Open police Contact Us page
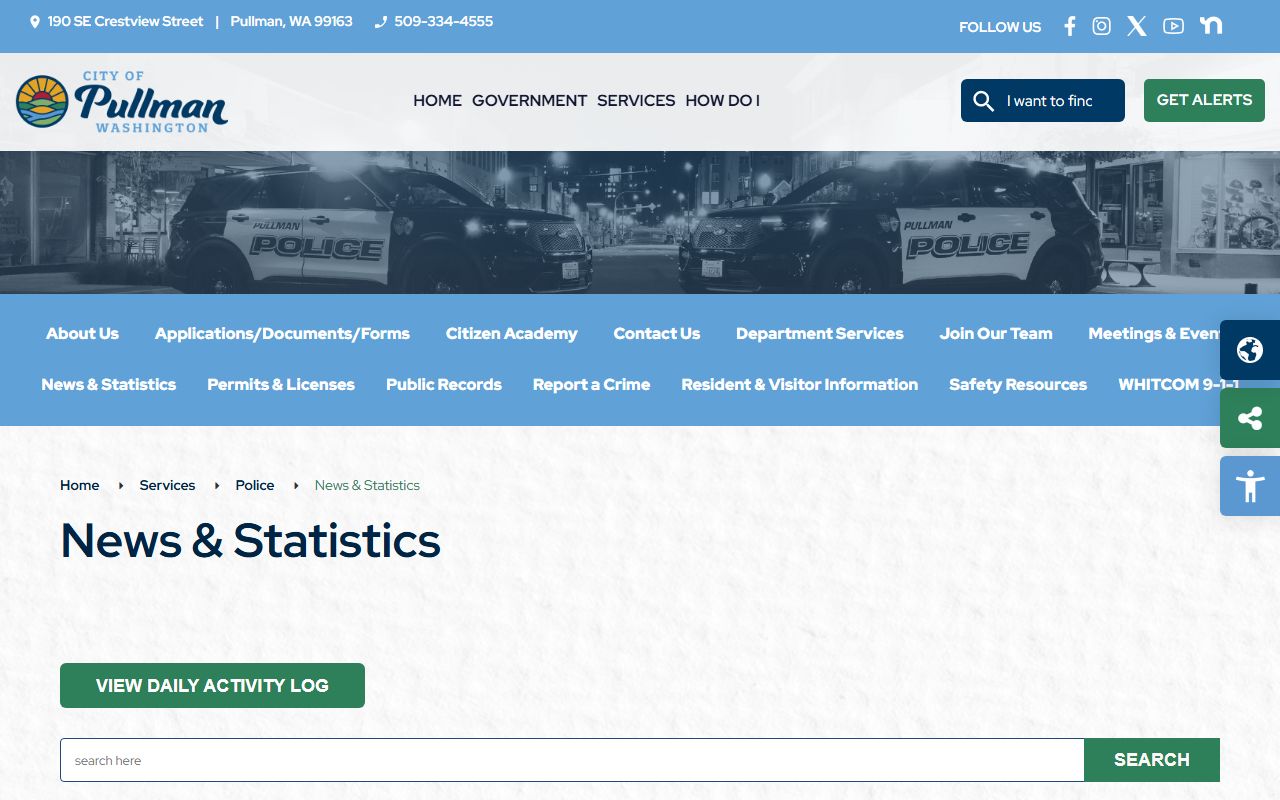The image size is (1280, 800). (x=656, y=333)
